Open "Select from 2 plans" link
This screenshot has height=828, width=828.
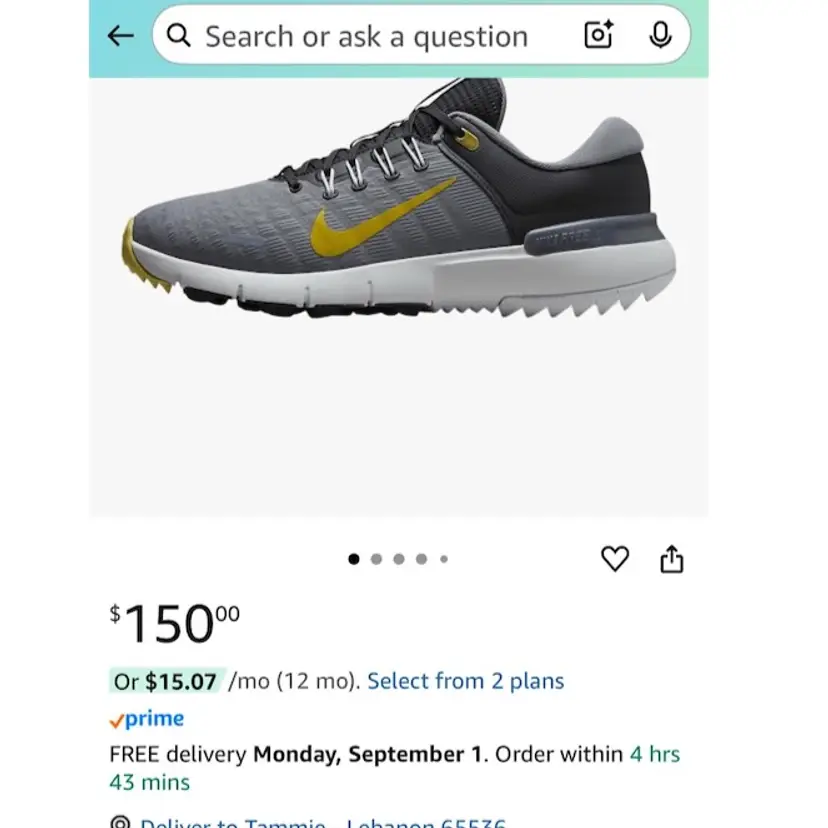point(465,681)
